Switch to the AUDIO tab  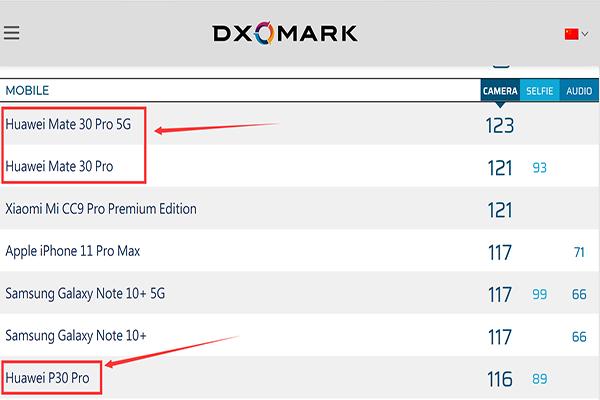[579, 91]
